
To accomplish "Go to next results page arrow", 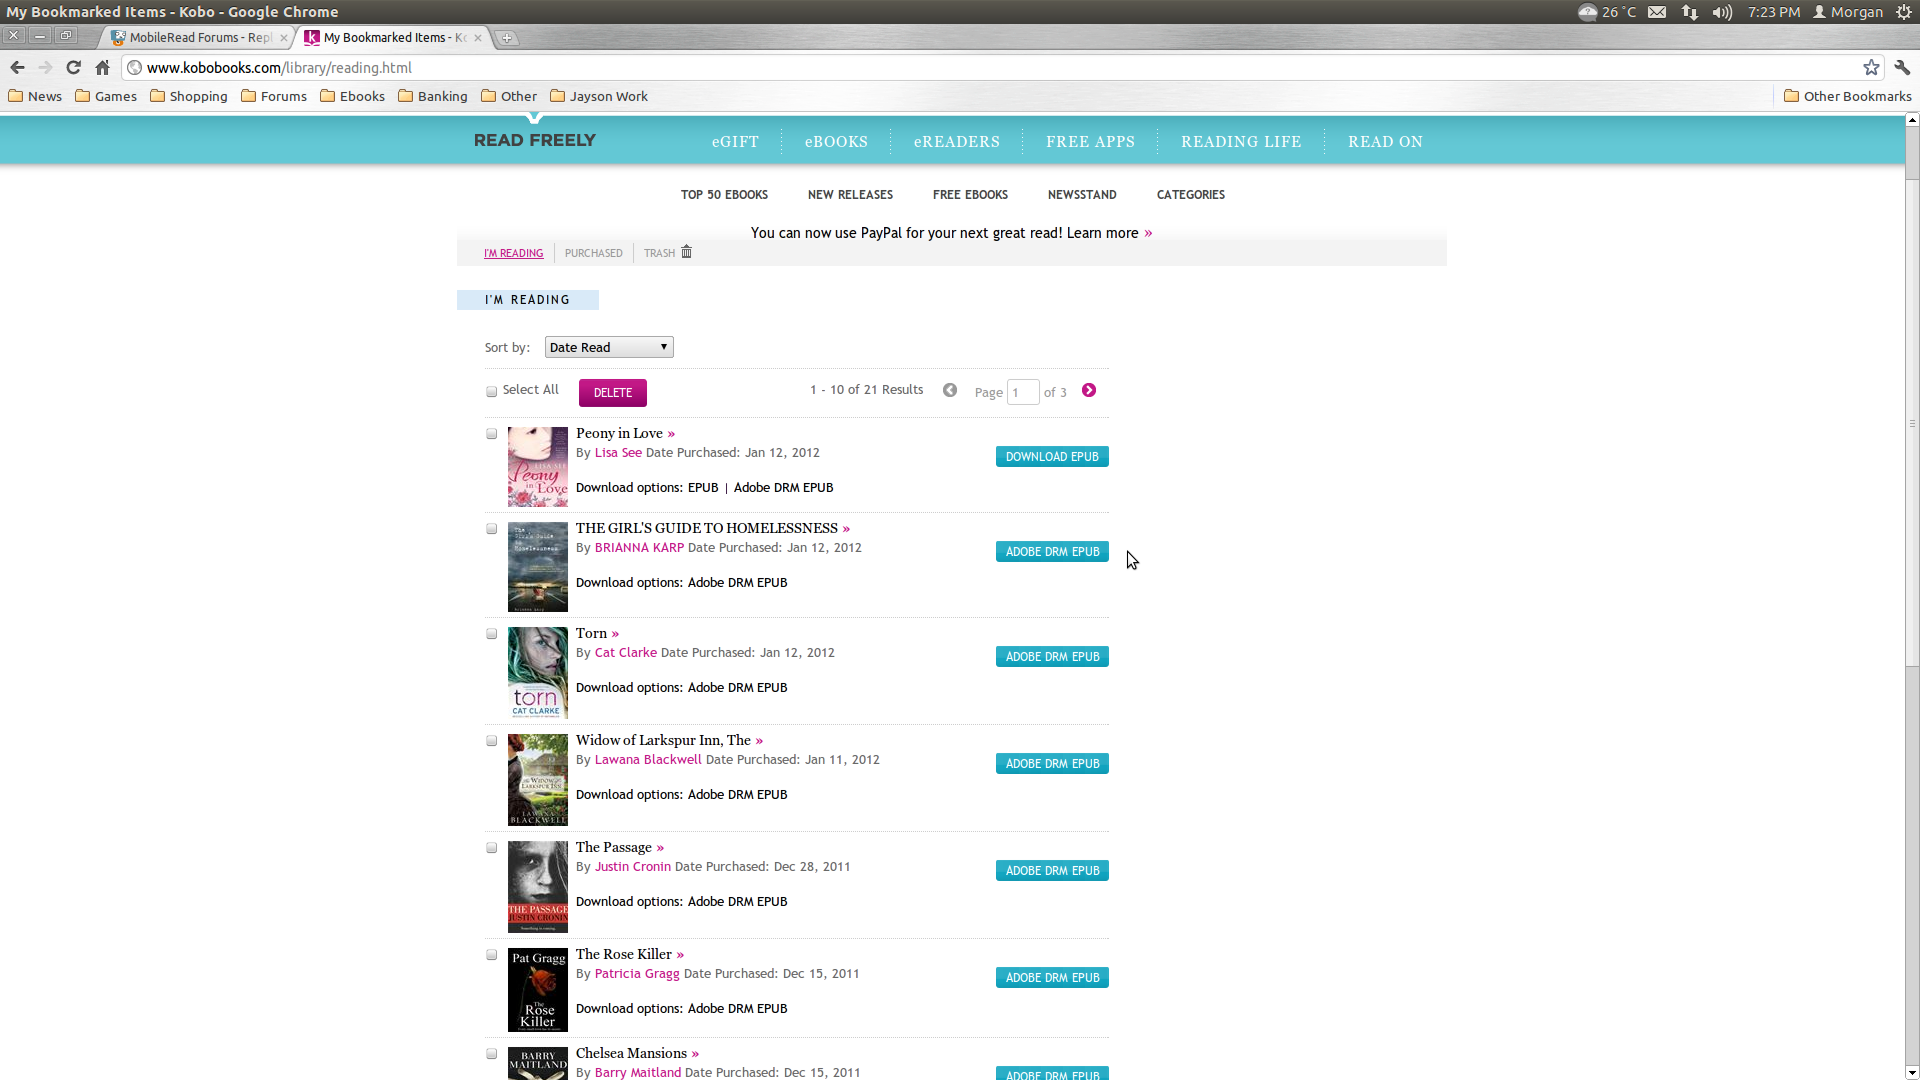I will (x=1089, y=391).
